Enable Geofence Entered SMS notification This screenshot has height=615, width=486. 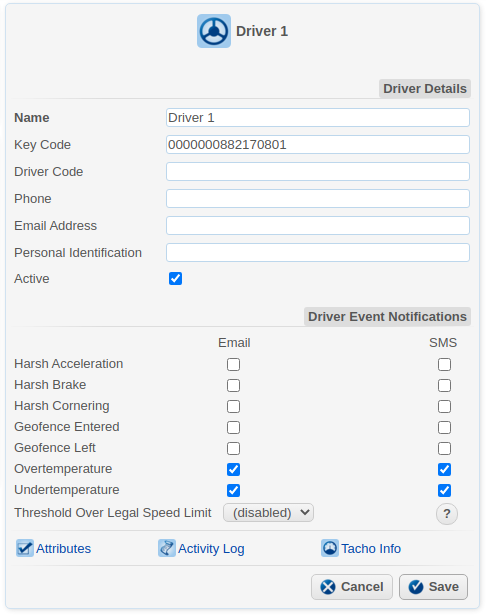444,427
